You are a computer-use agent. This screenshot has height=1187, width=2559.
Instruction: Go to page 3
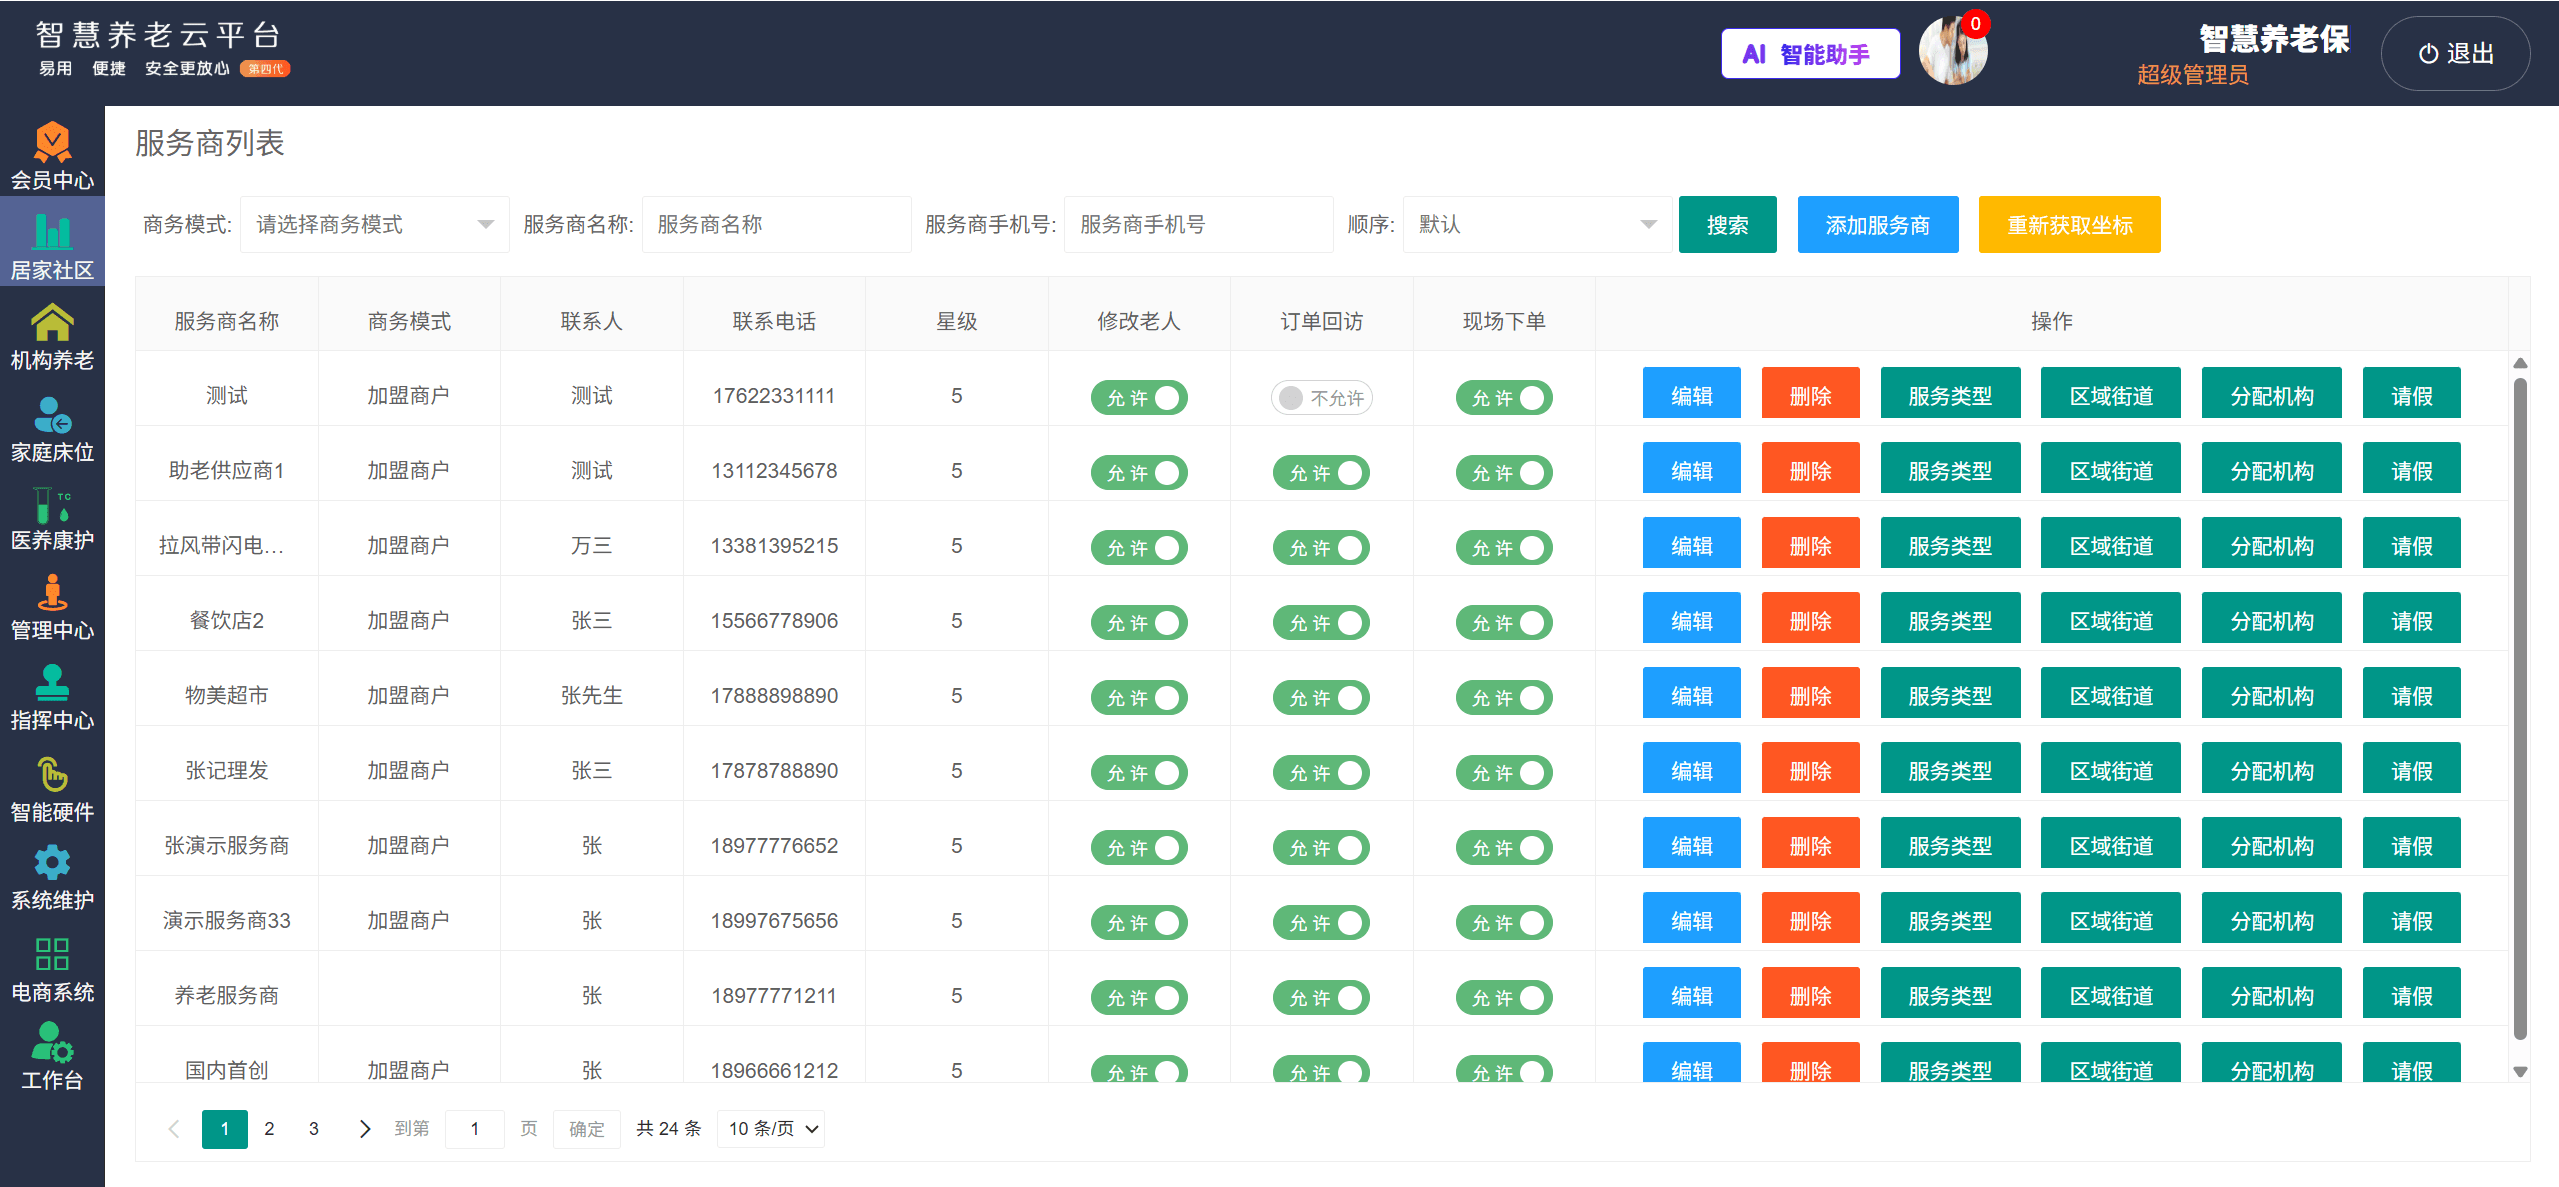click(314, 1129)
